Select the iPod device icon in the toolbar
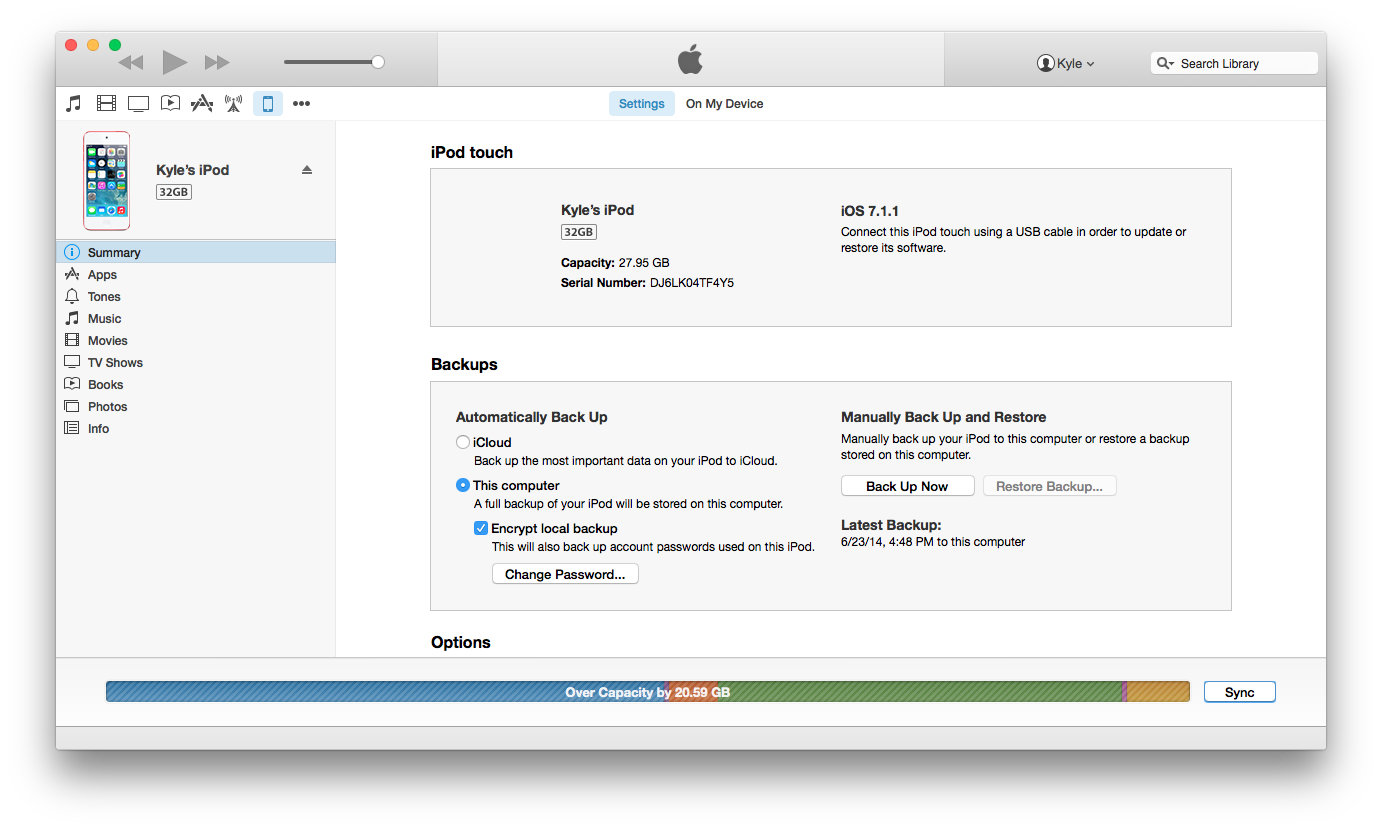The width and height of the screenshot is (1382, 830). click(x=267, y=103)
